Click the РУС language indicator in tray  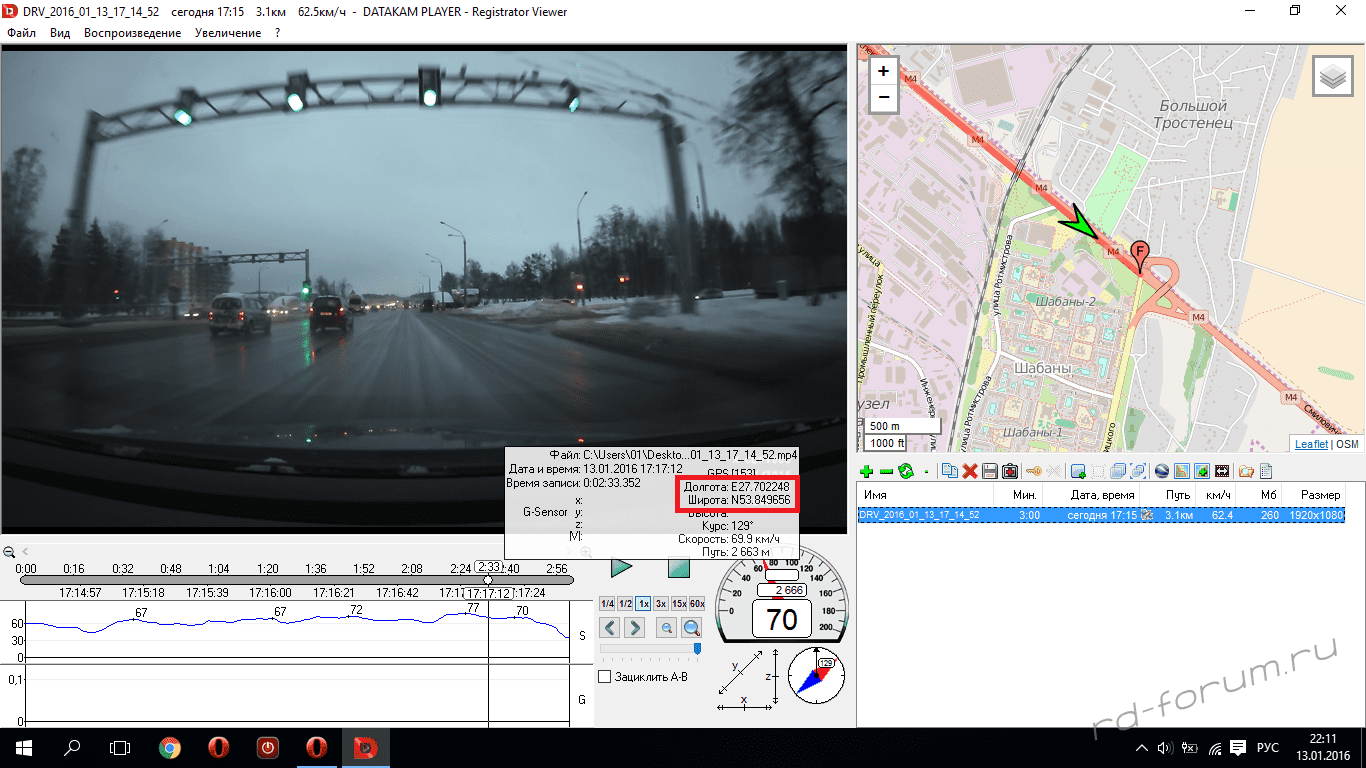[1267, 748]
